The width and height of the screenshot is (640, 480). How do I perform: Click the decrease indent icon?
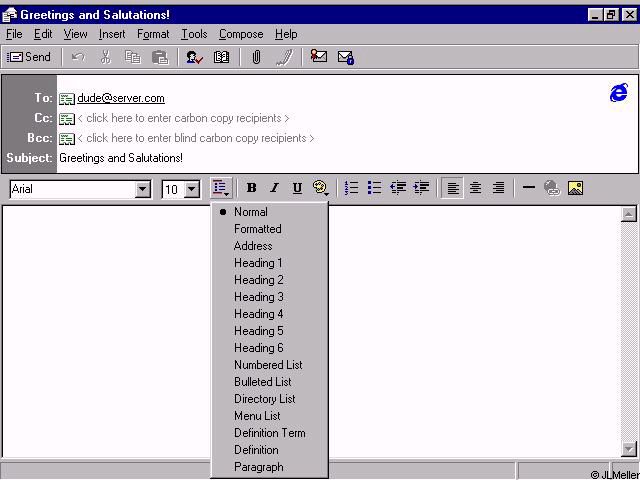pyautogui.click(x=398, y=188)
